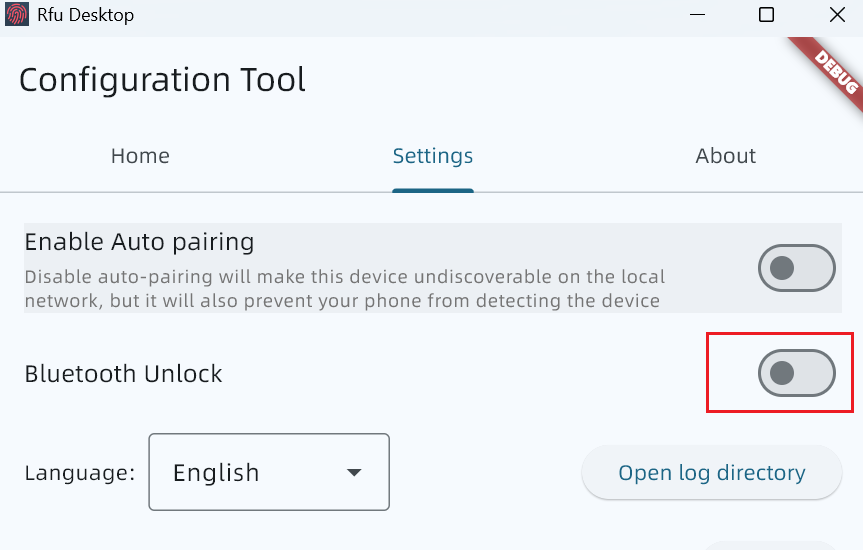Click the Rfu Desktop fingerprint app icon
Screen dimensions: 863x550
tap(17, 15)
